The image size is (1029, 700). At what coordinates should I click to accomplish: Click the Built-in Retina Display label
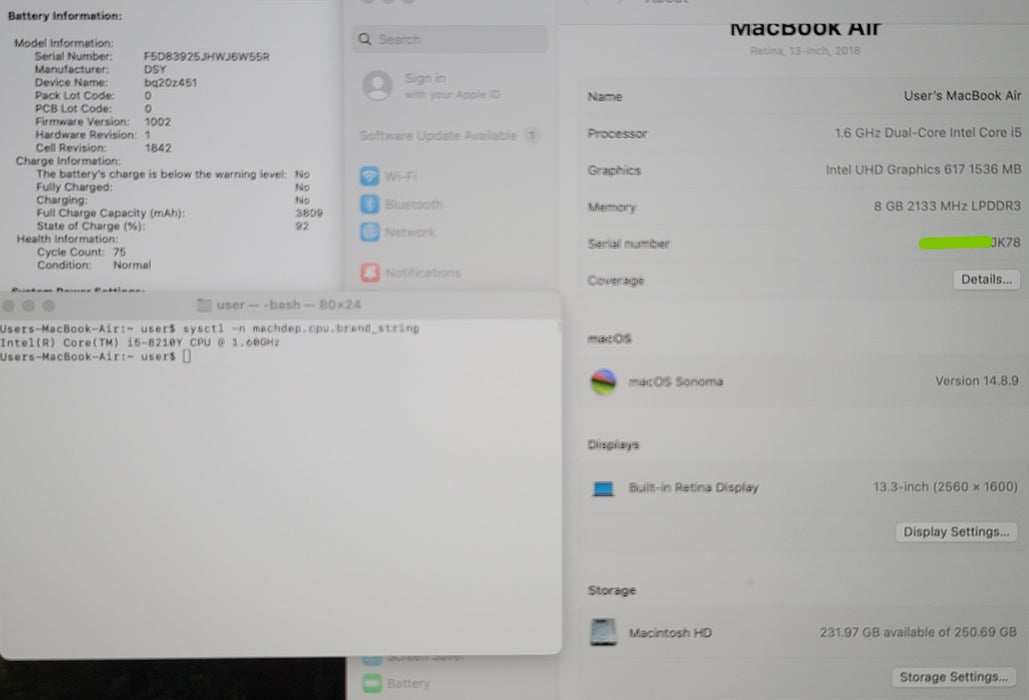(694, 487)
